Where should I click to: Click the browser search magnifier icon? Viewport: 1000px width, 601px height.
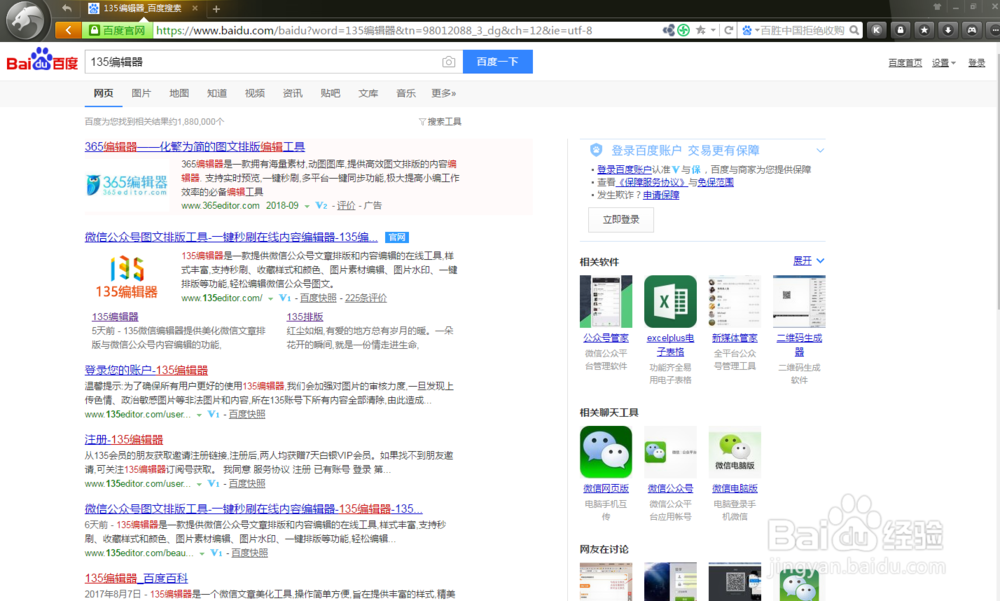[x=854, y=30]
